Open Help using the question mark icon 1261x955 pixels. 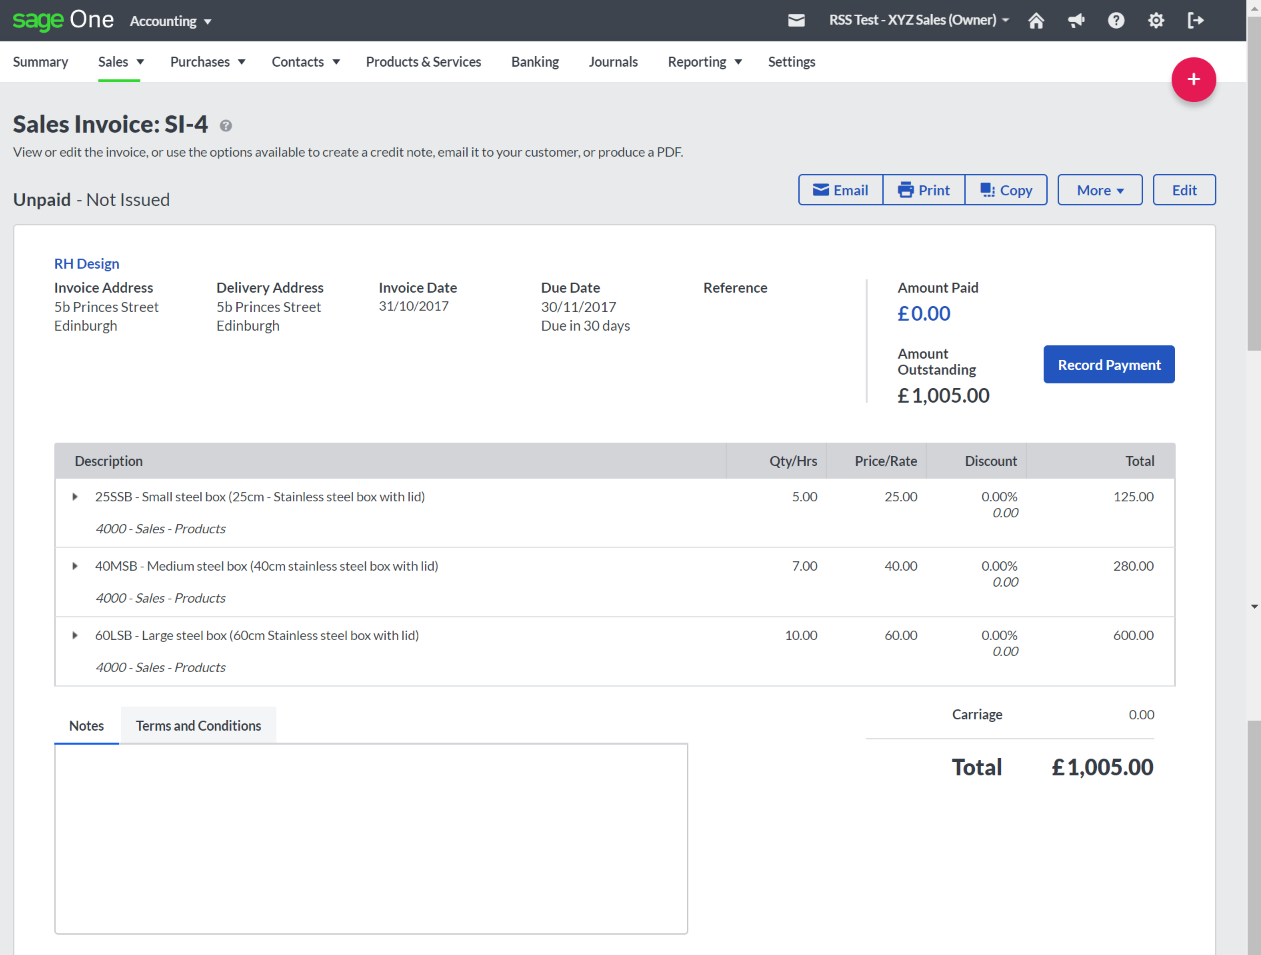1116,20
